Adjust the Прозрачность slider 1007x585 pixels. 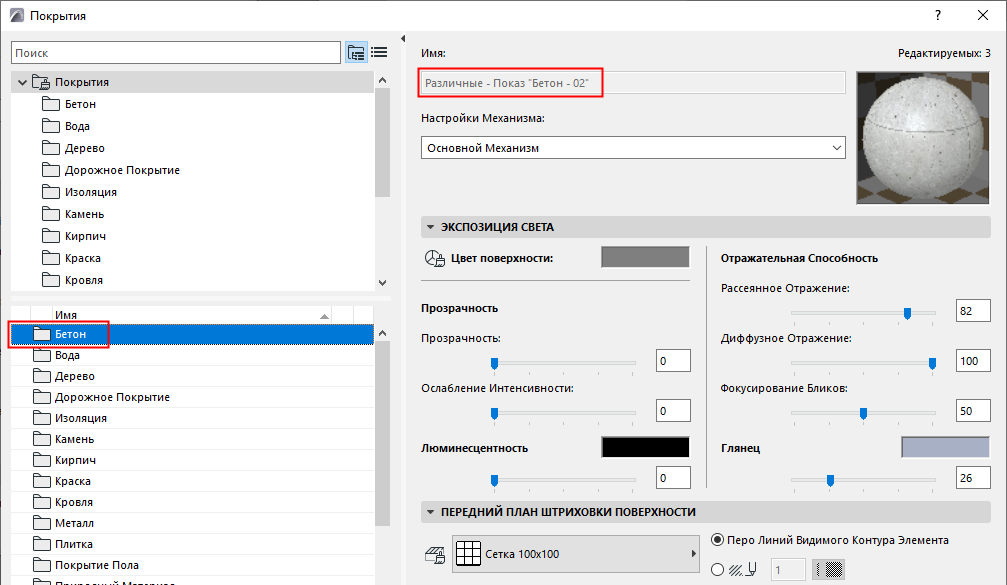click(495, 363)
